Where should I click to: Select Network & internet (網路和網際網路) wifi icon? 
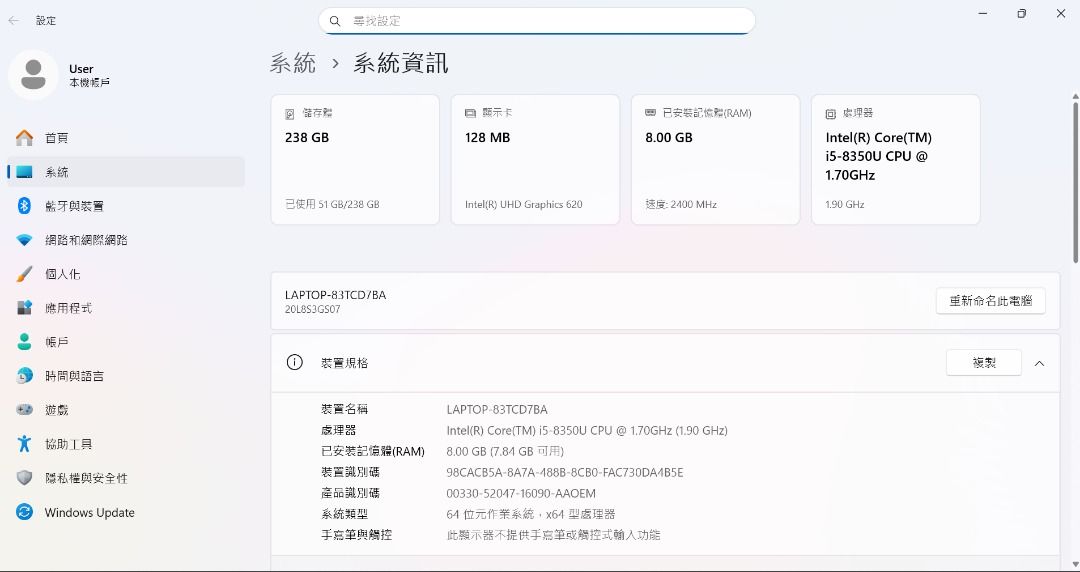tap(25, 240)
